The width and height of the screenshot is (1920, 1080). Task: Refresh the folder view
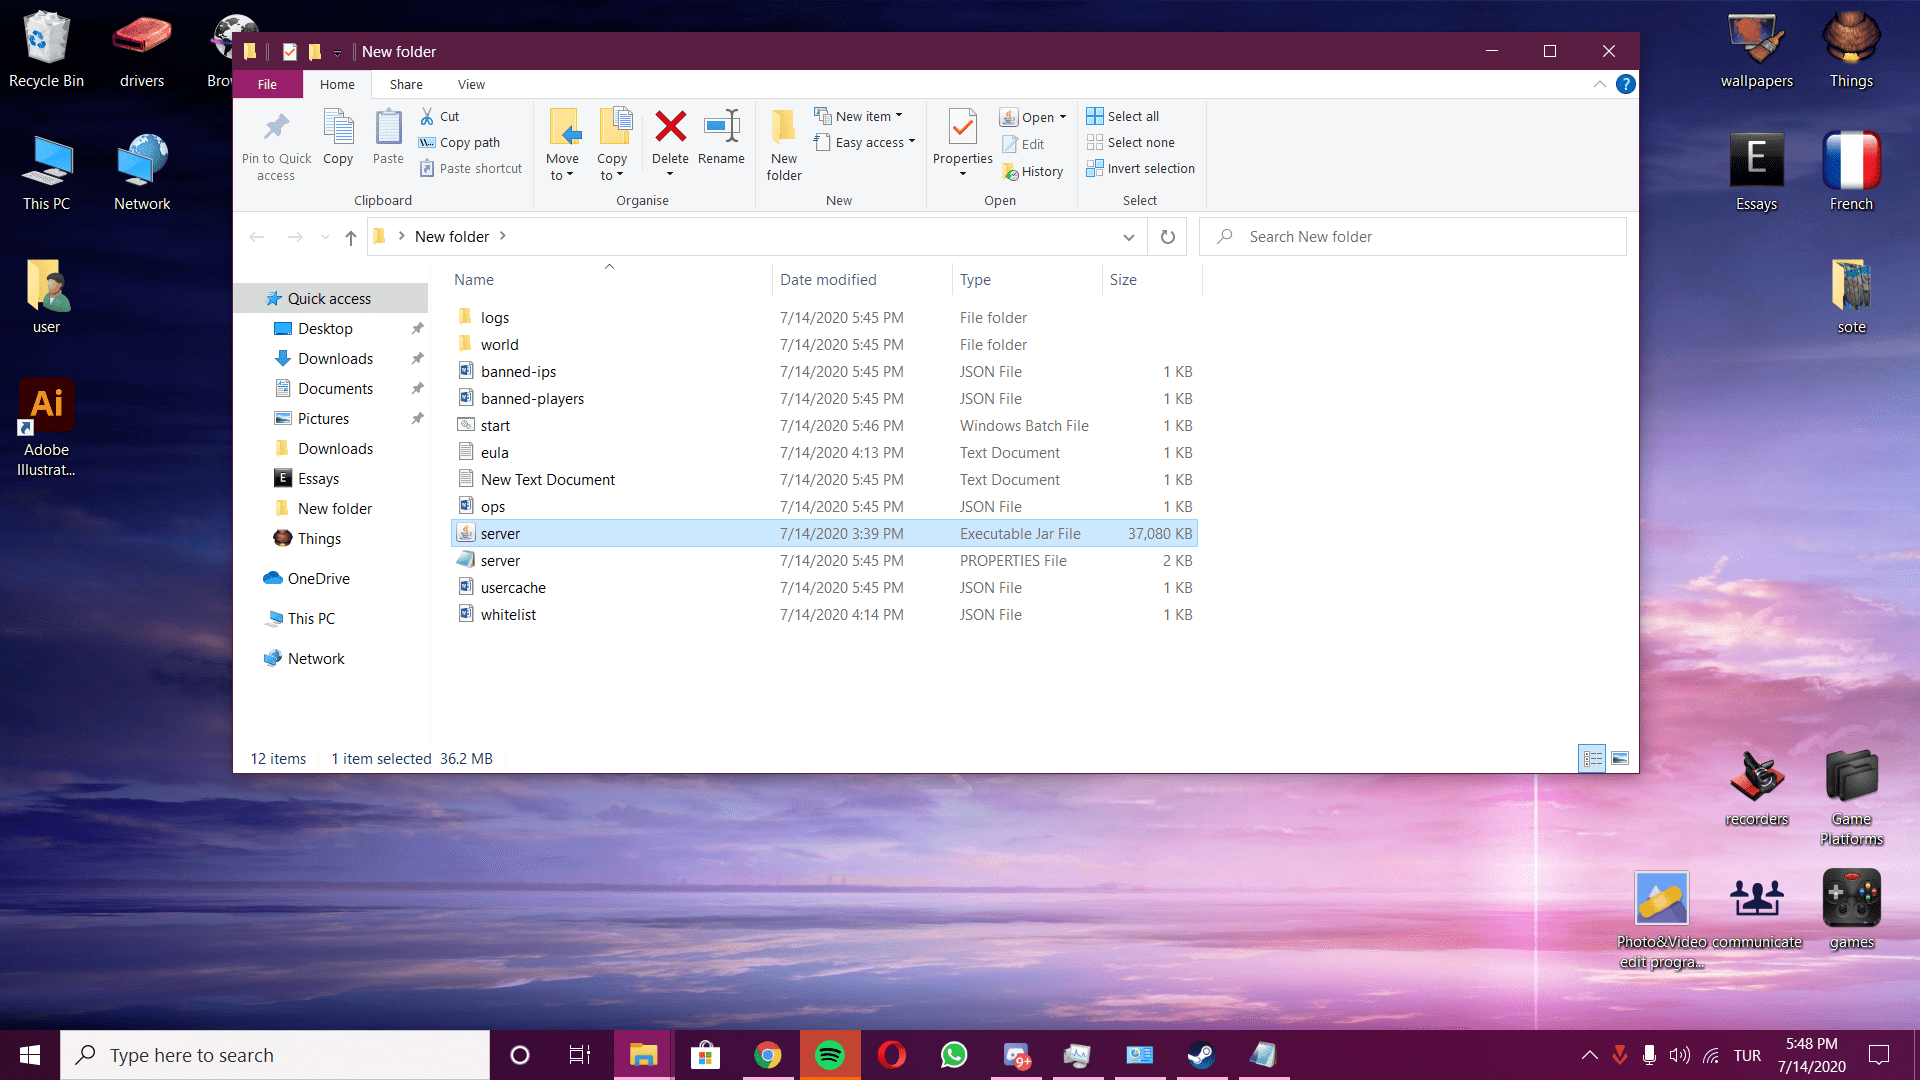point(1167,237)
